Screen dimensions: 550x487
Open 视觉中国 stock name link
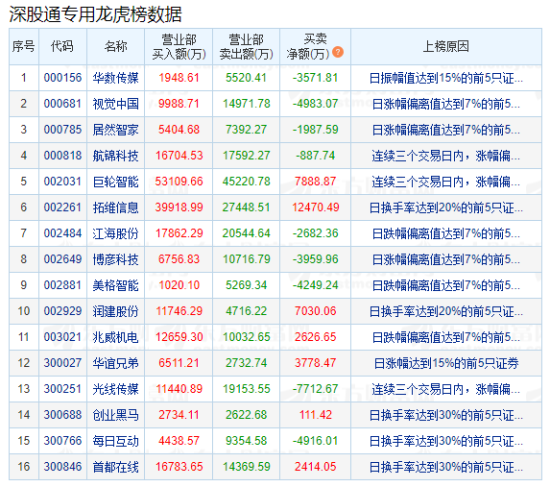(x=115, y=104)
